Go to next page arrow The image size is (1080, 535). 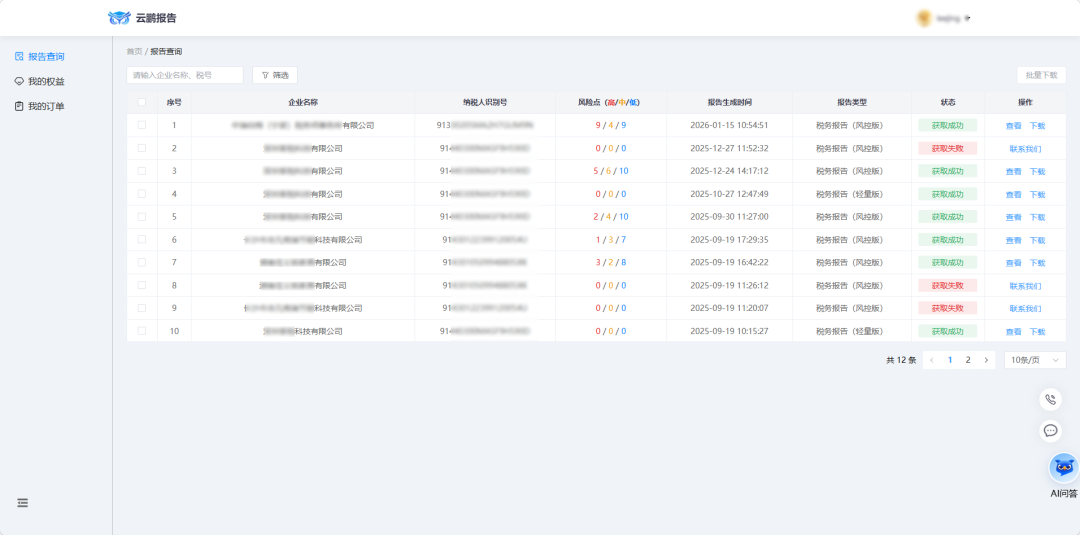[986, 360]
